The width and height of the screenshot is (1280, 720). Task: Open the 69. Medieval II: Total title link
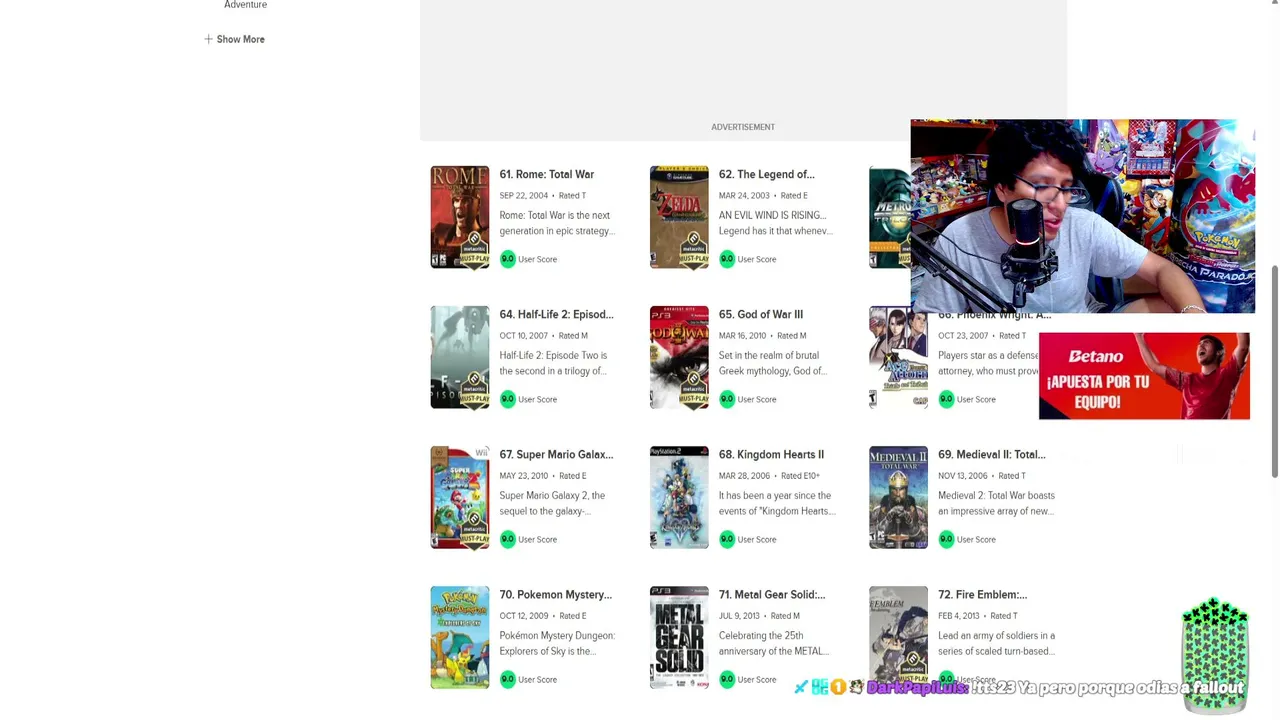pyautogui.click(x=991, y=454)
